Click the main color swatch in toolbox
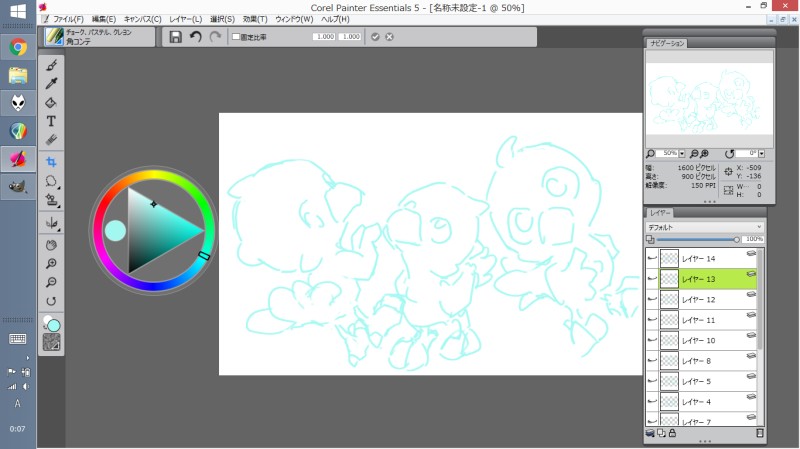This screenshot has width=800, height=449. pos(54,326)
